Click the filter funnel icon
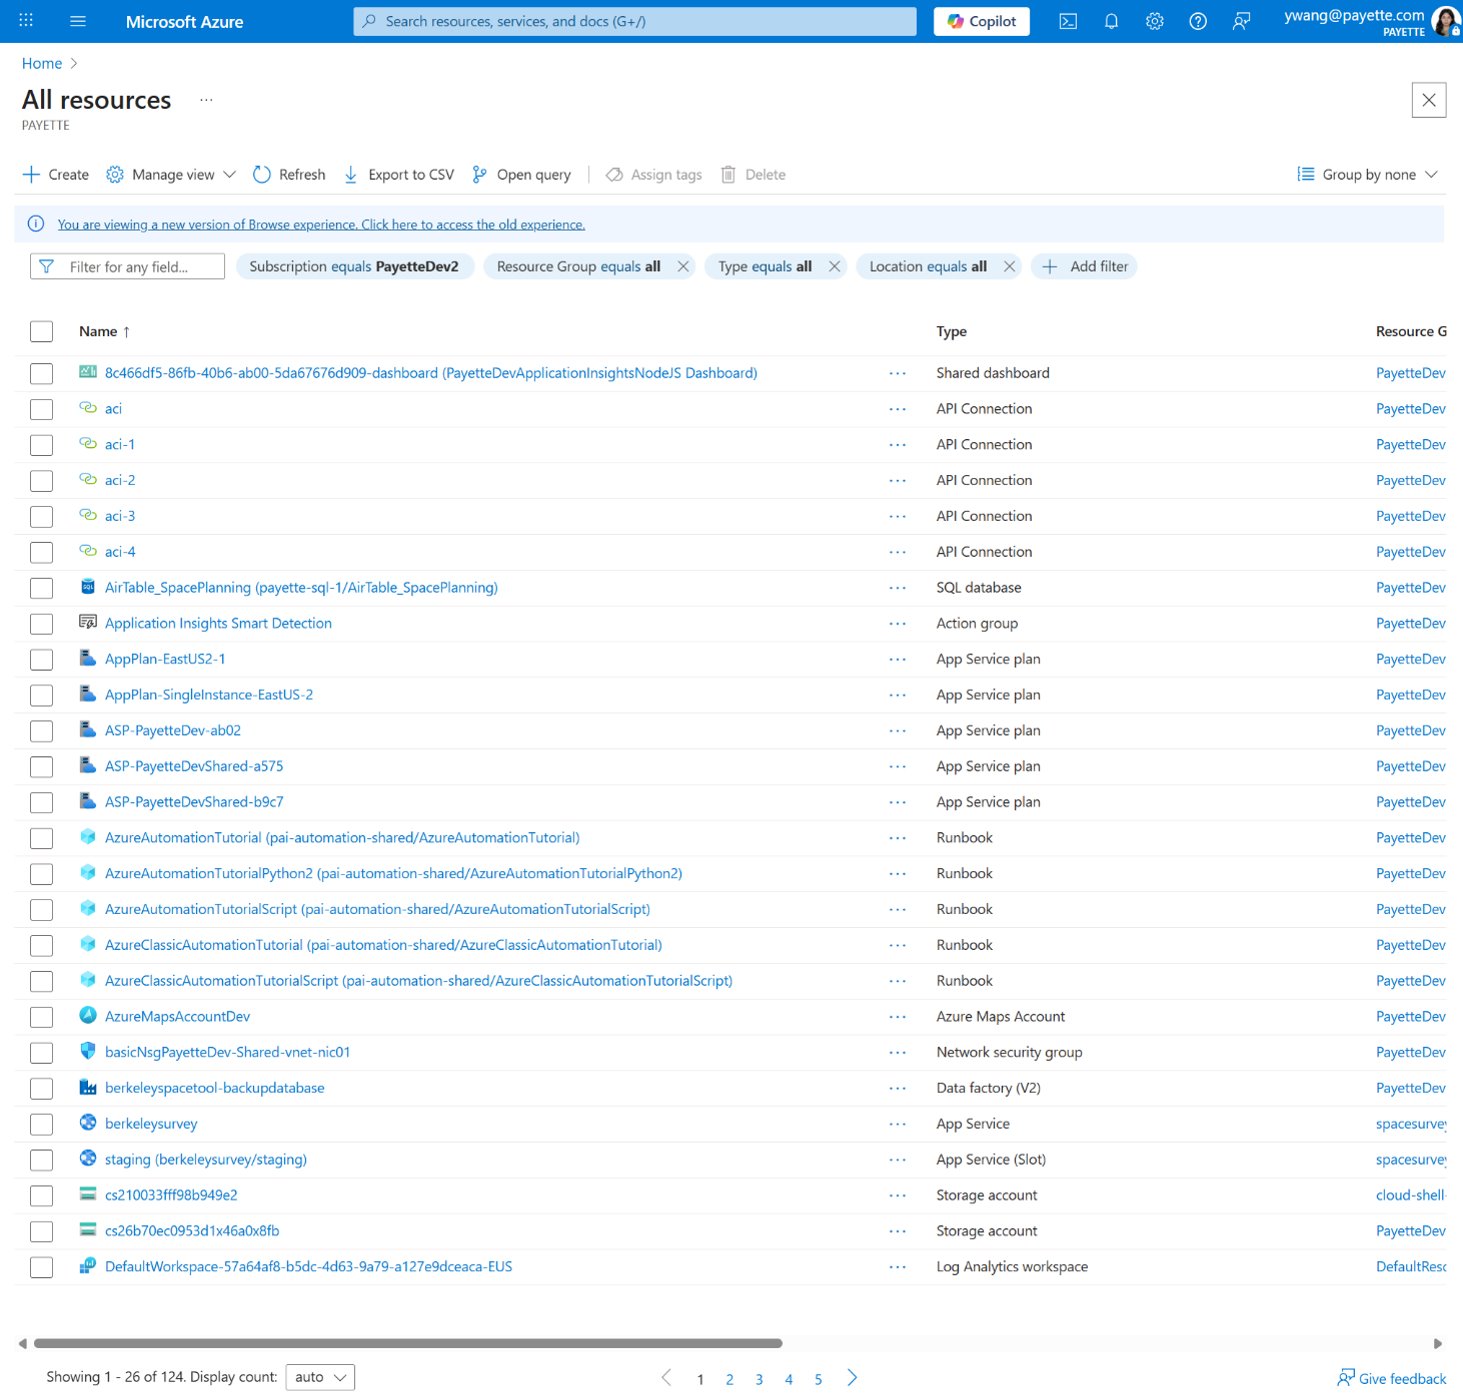 [x=46, y=266]
